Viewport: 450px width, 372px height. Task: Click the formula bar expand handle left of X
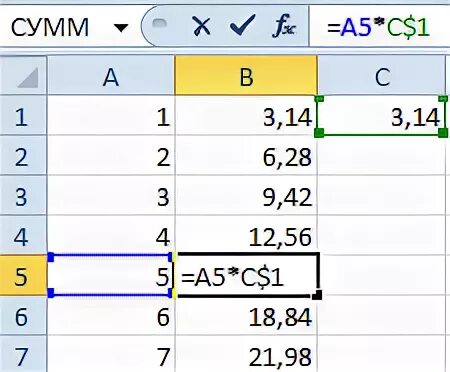[x=159, y=23]
